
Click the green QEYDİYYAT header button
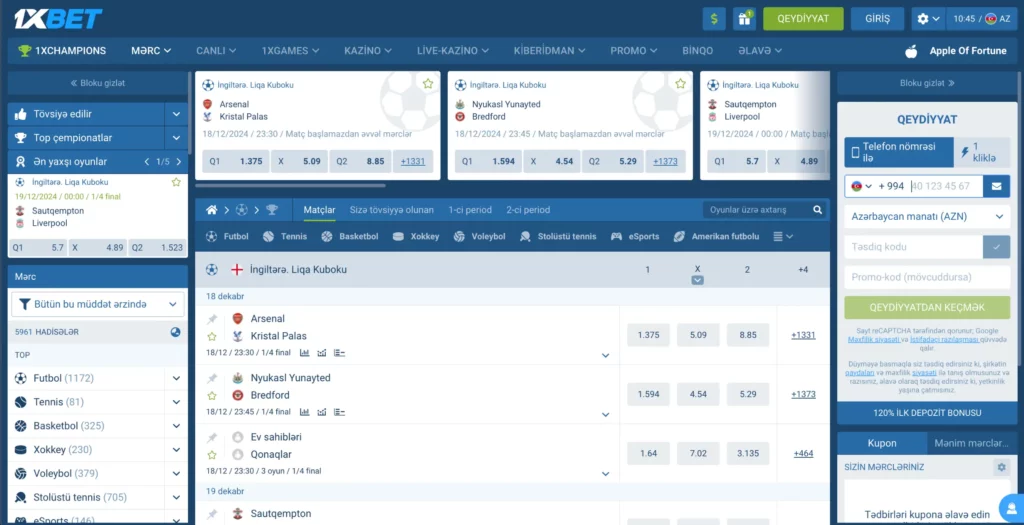803,18
